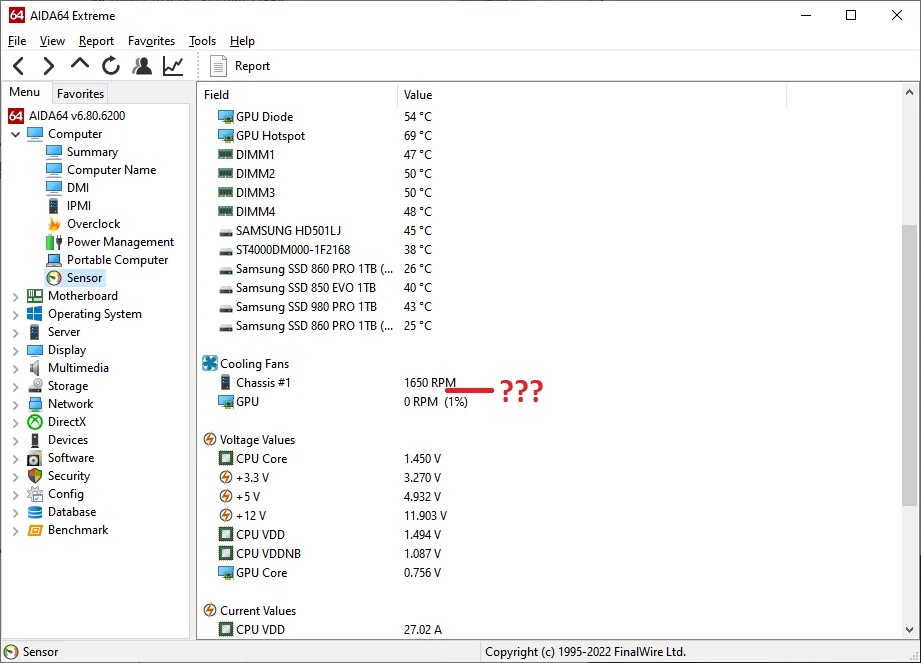The width and height of the screenshot is (921, 663).
Task: Expand the Server tree node
Action: [x=15, y=333]
